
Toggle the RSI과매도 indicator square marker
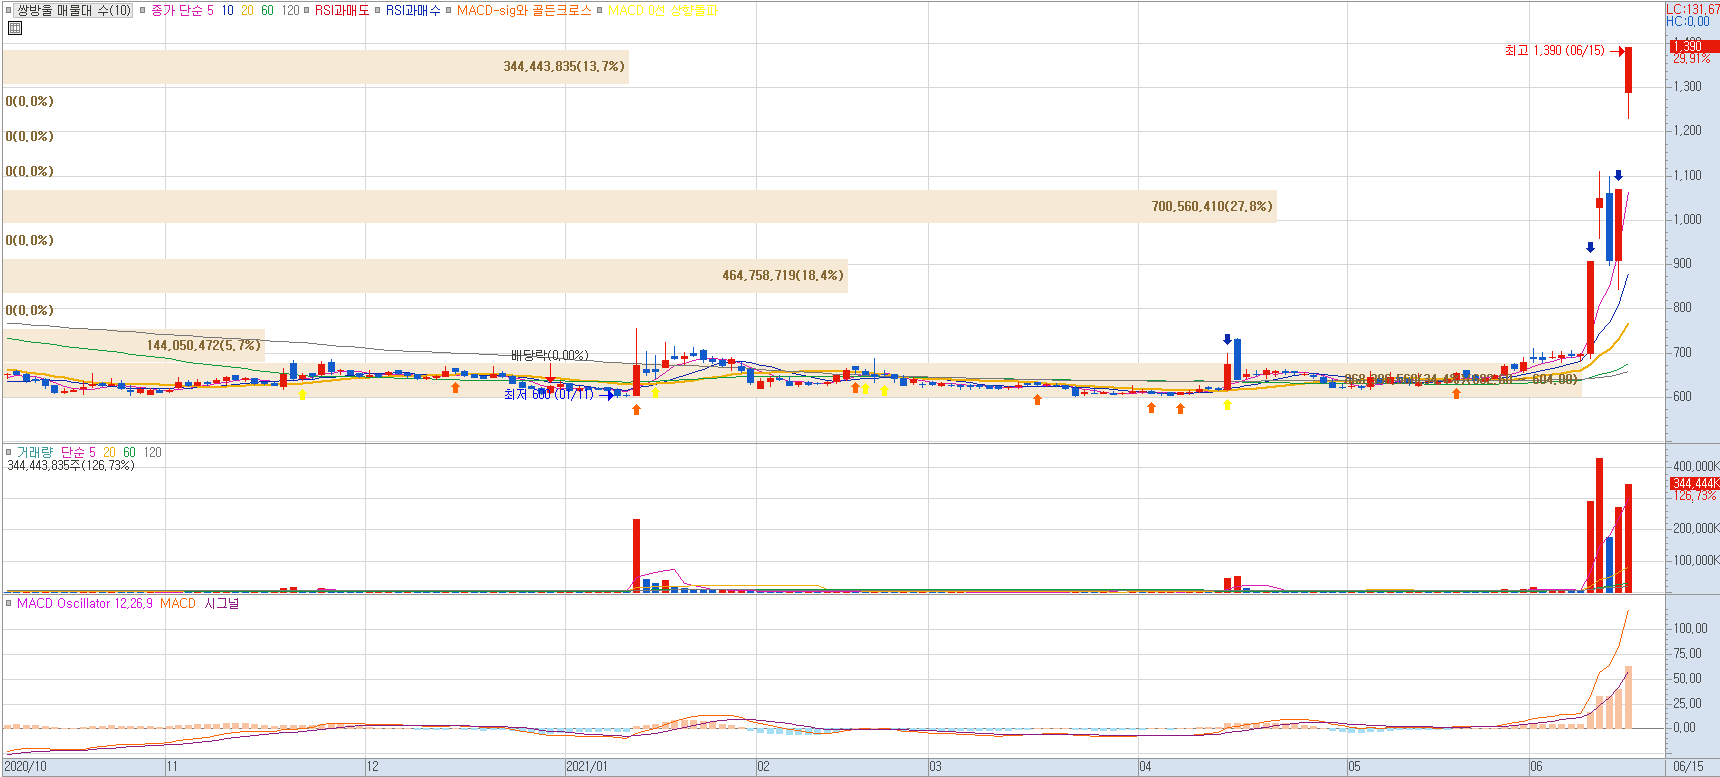306,10
